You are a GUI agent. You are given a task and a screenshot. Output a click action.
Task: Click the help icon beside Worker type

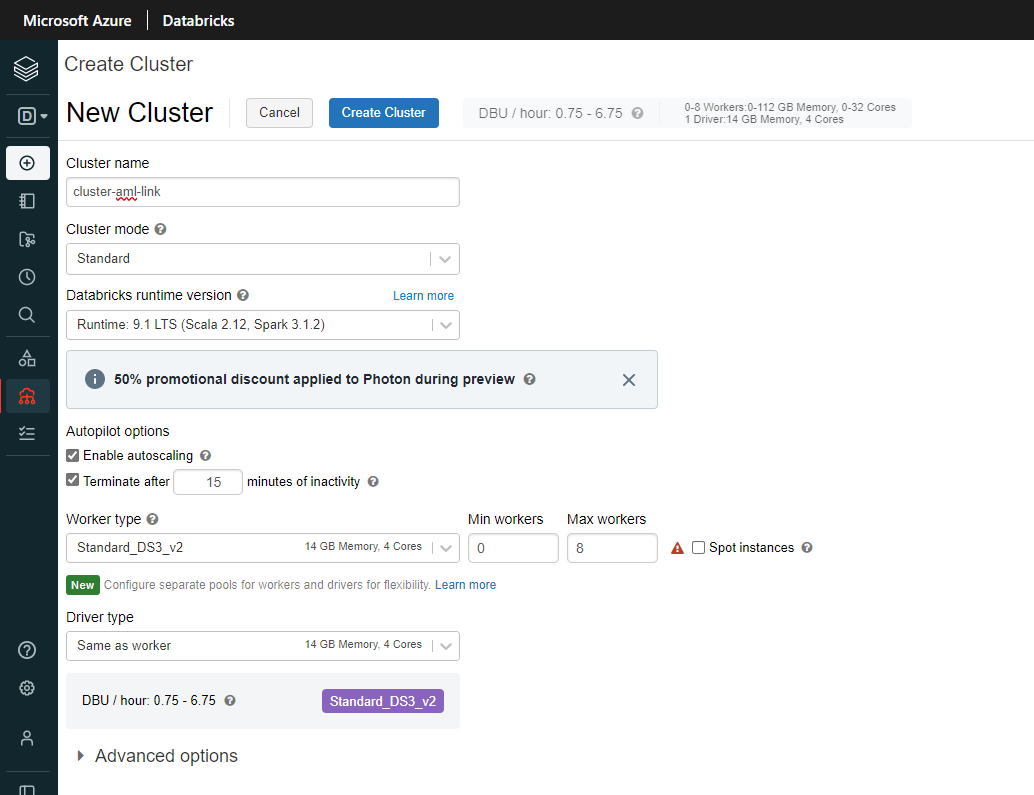(x=152, y=519)
